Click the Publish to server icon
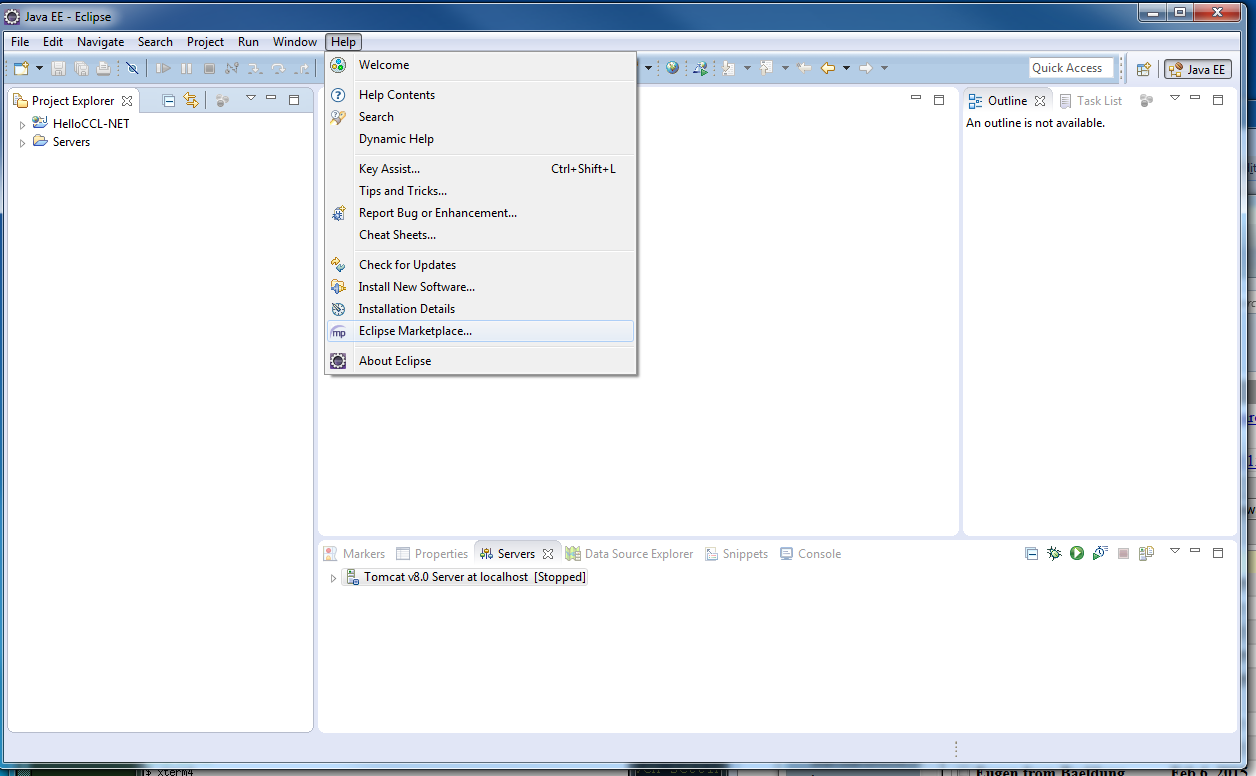1256x776 pixels. click(1146, 553)
